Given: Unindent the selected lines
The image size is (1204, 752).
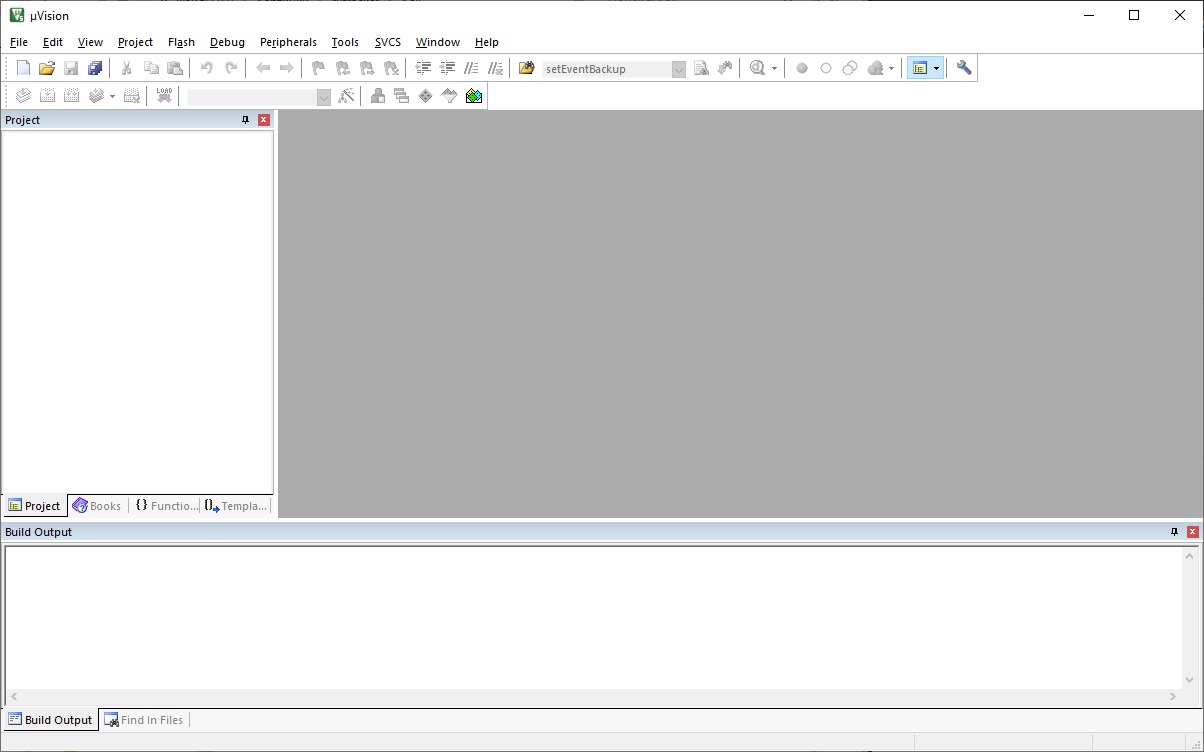Looking at the screenshot, I should click(x=447, y=68).
